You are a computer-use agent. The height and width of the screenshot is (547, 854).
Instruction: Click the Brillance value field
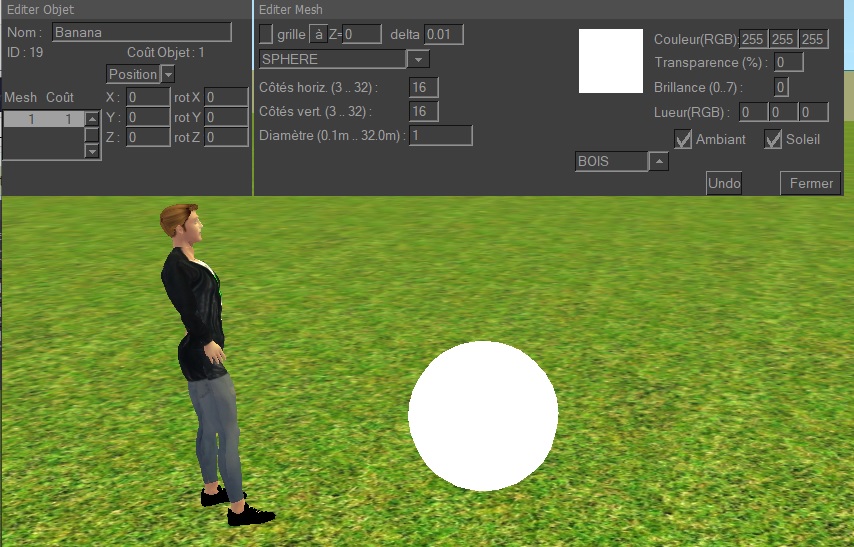pyautogui.click(x=781, y=87)
